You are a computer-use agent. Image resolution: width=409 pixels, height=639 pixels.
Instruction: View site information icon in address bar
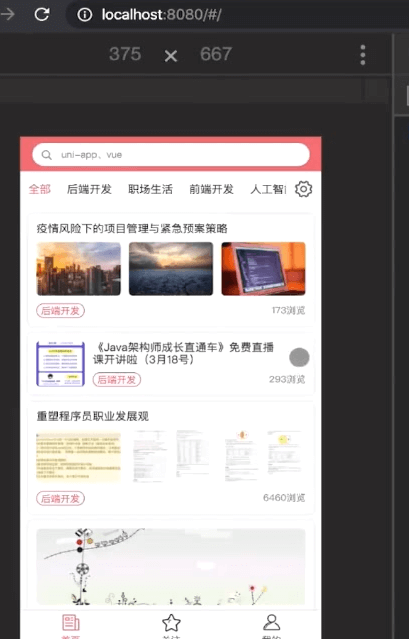tap(85, 15)
